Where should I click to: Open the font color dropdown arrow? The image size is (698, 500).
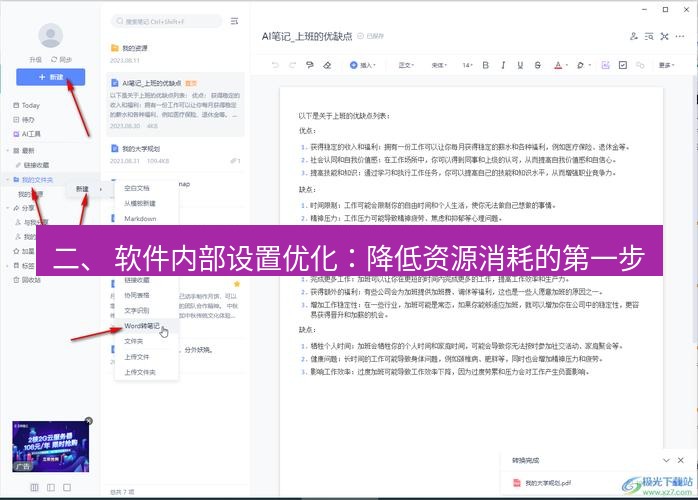(x=567, y=65)
